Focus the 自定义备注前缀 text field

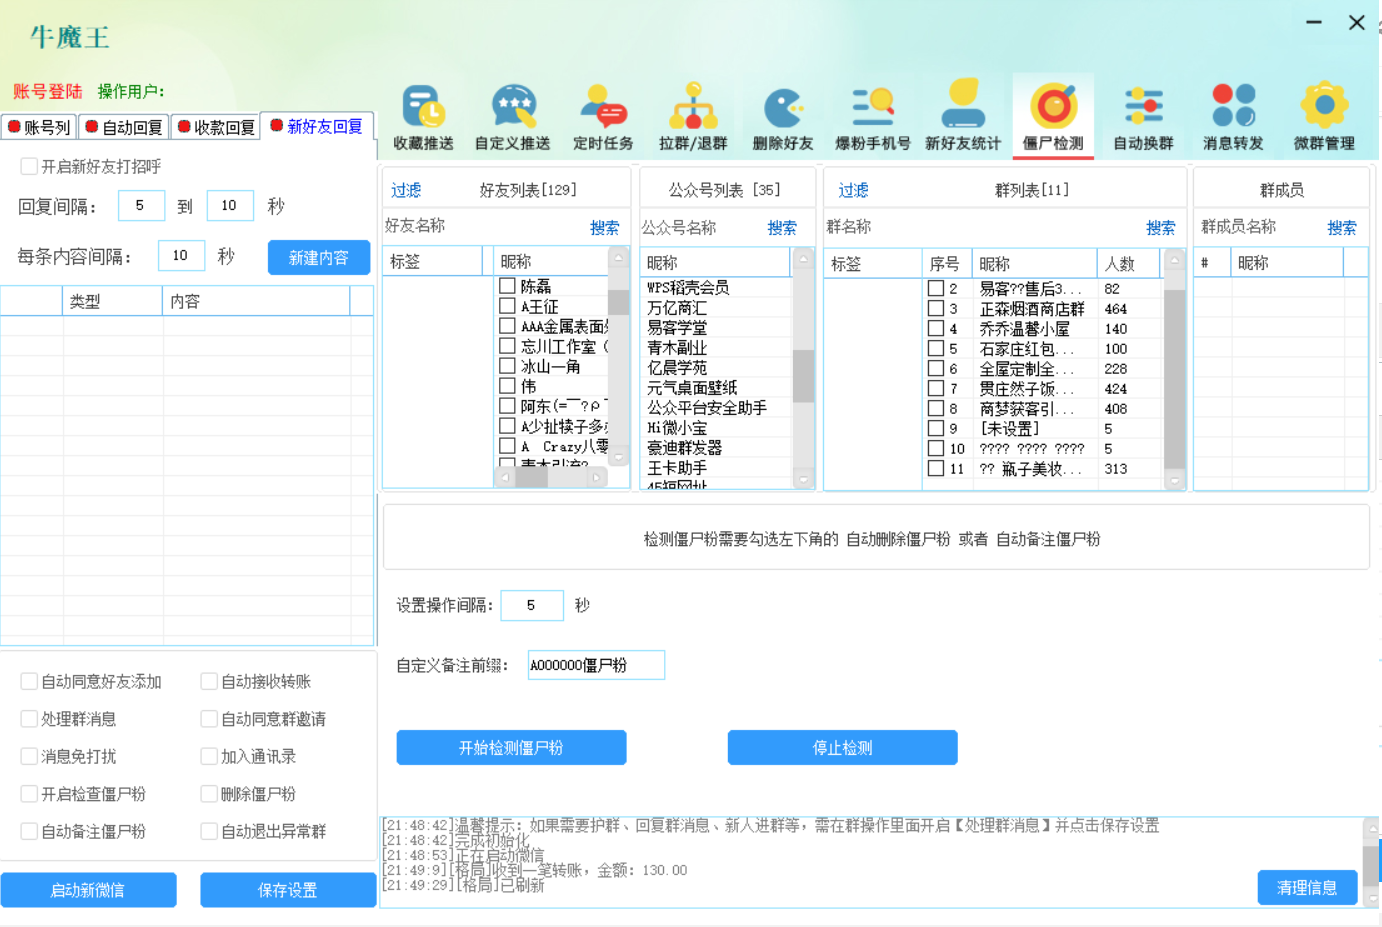coord(596,665)
